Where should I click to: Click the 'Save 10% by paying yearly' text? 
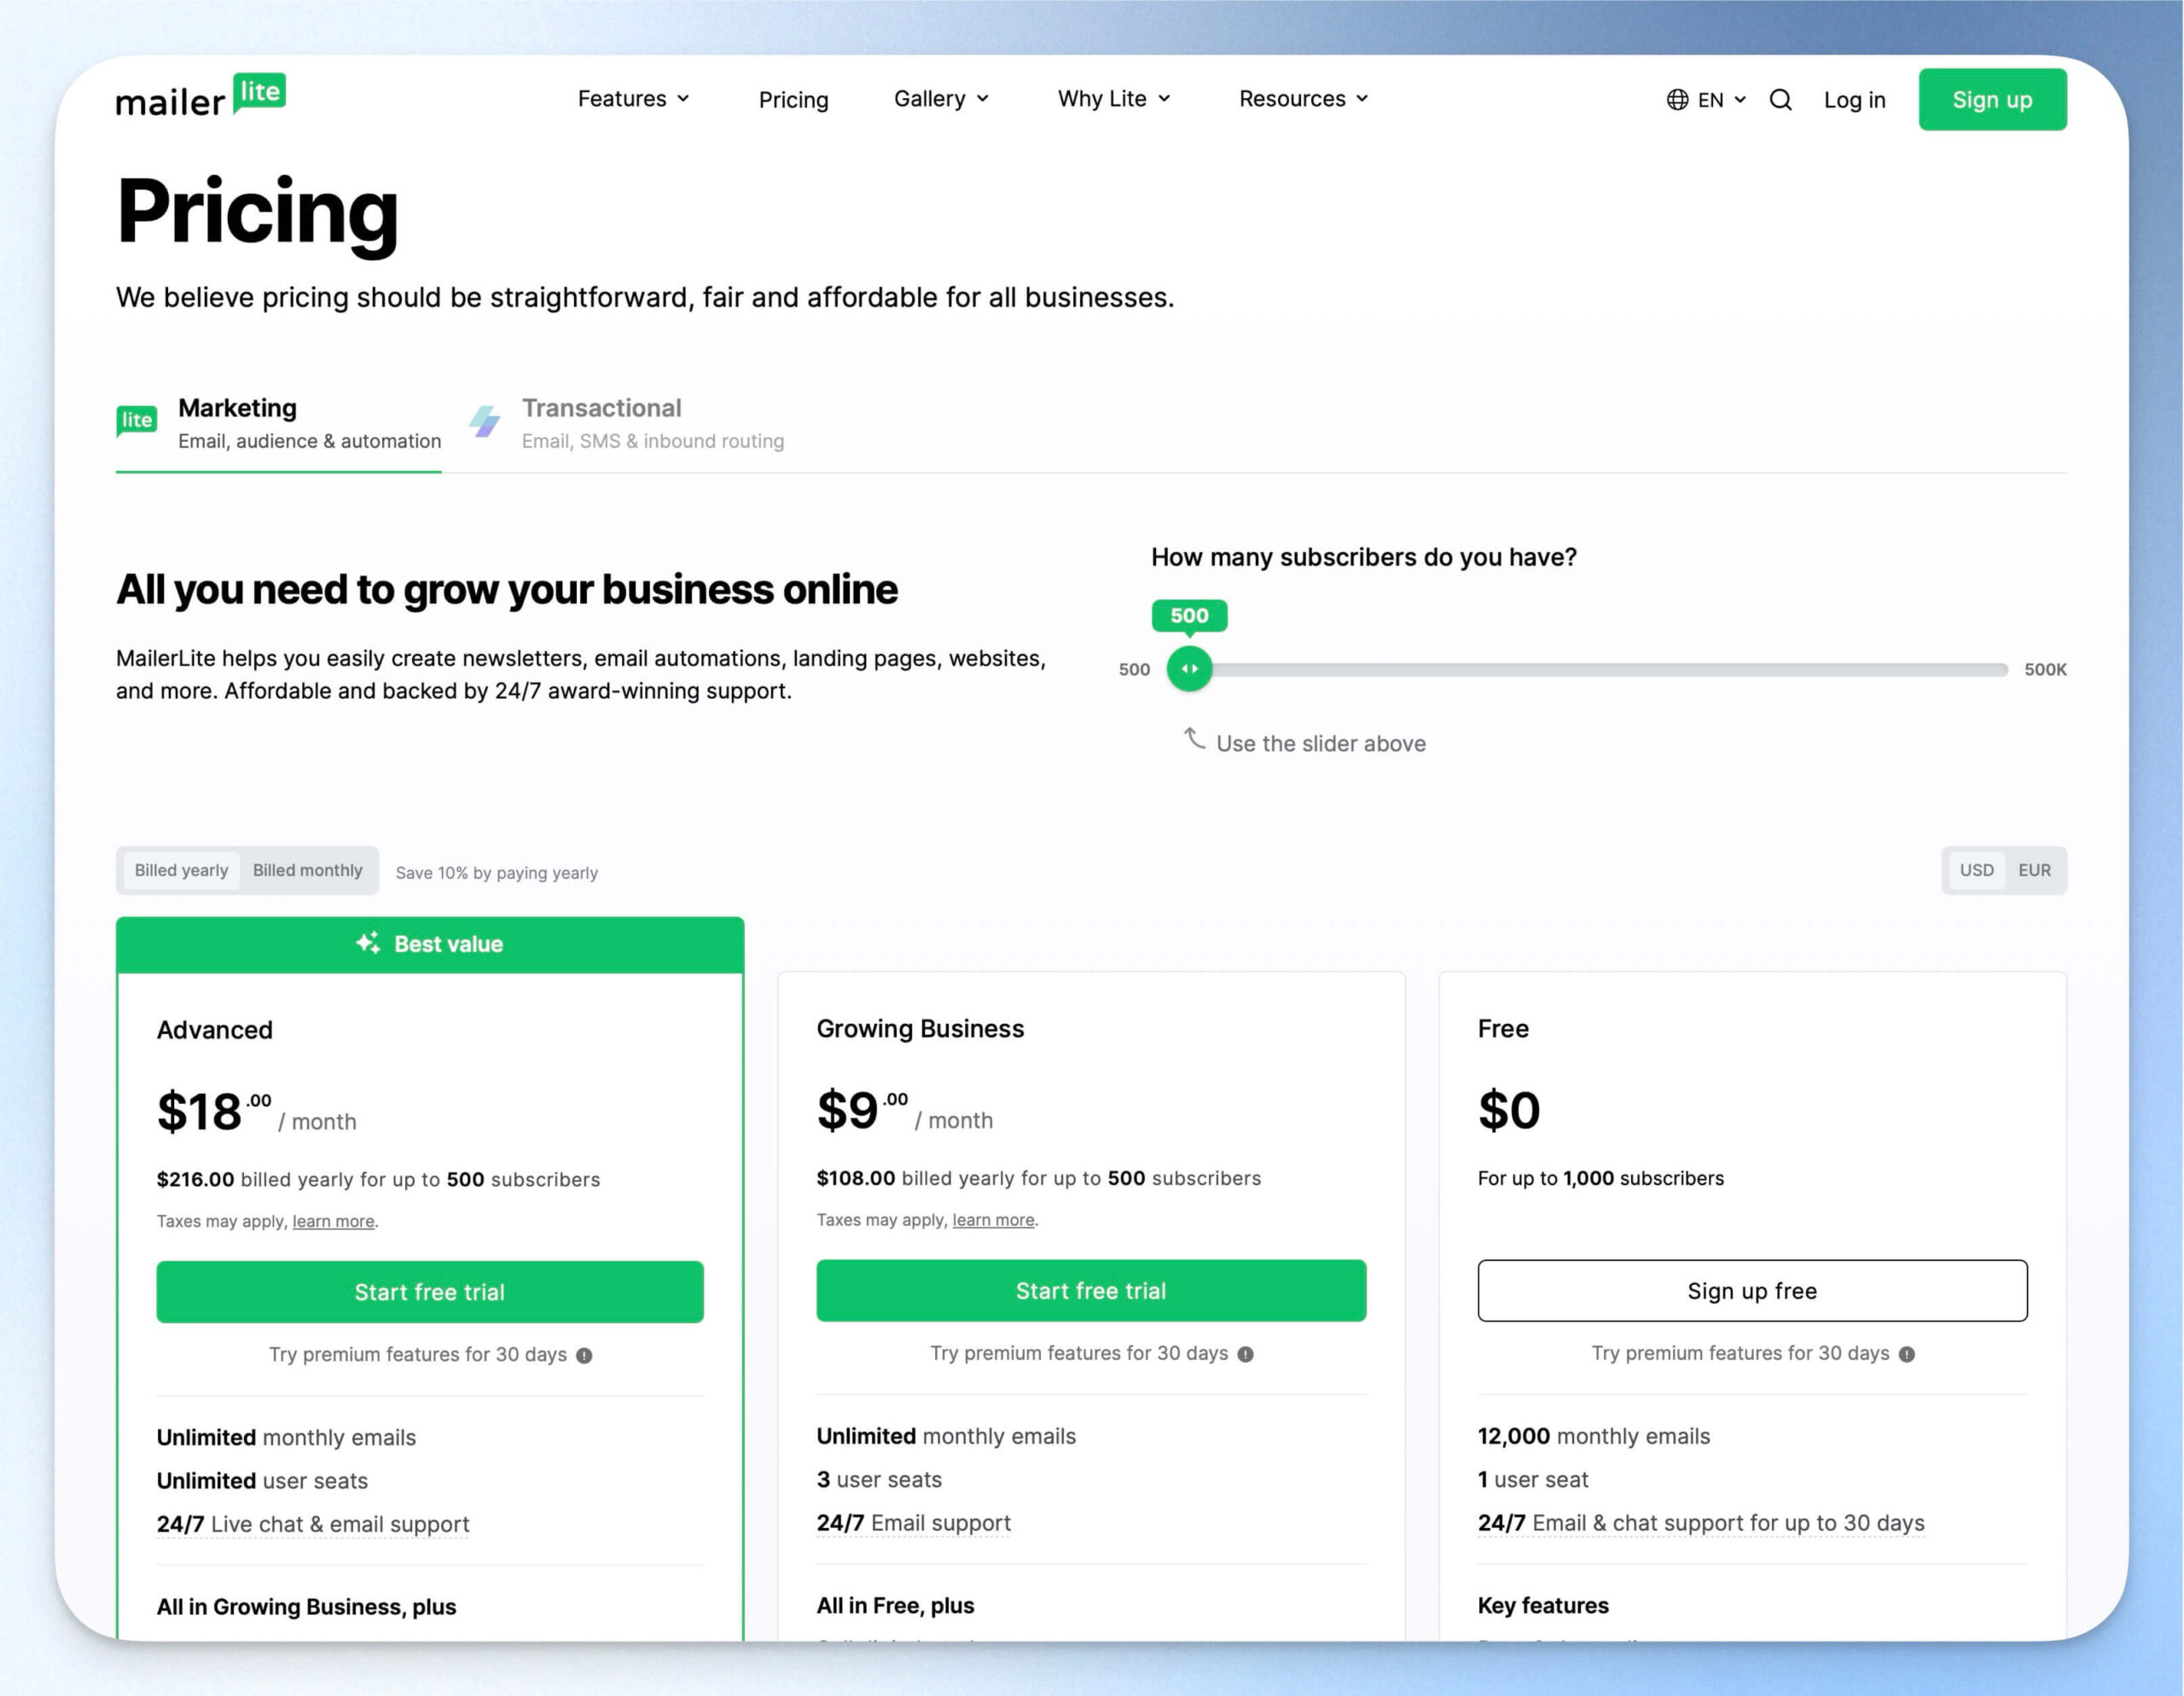pos(497,873)
